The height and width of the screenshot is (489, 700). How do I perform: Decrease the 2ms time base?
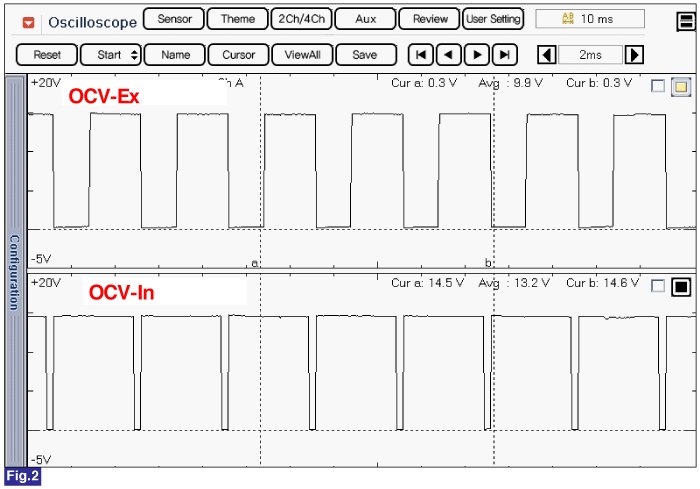click(x=546, y=55)
